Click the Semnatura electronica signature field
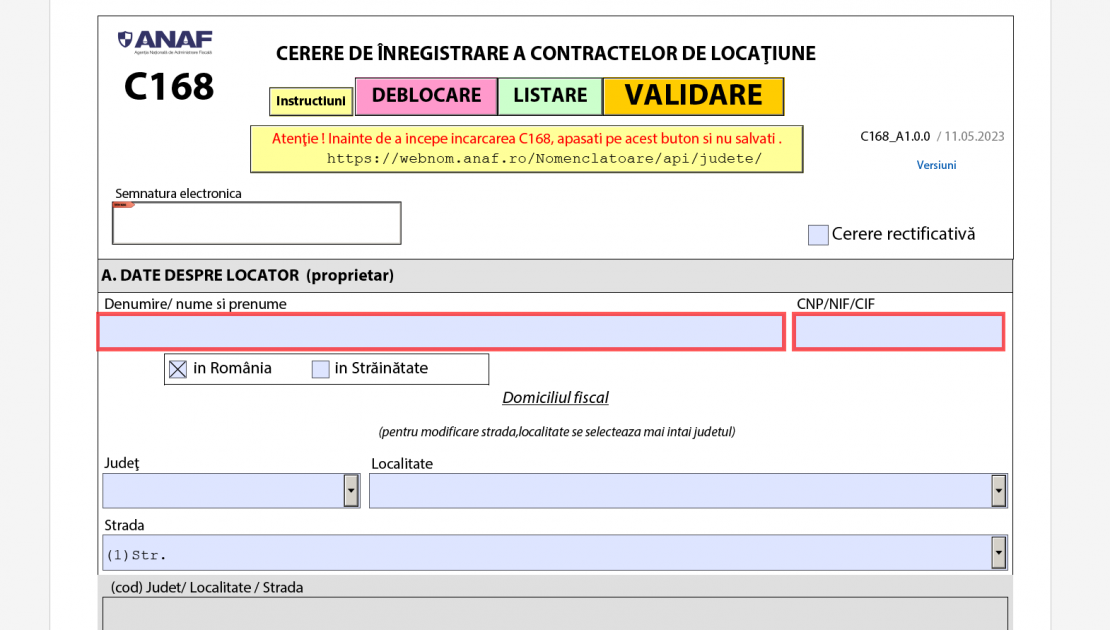This screenshot has height=630, width=1110. 257,223
